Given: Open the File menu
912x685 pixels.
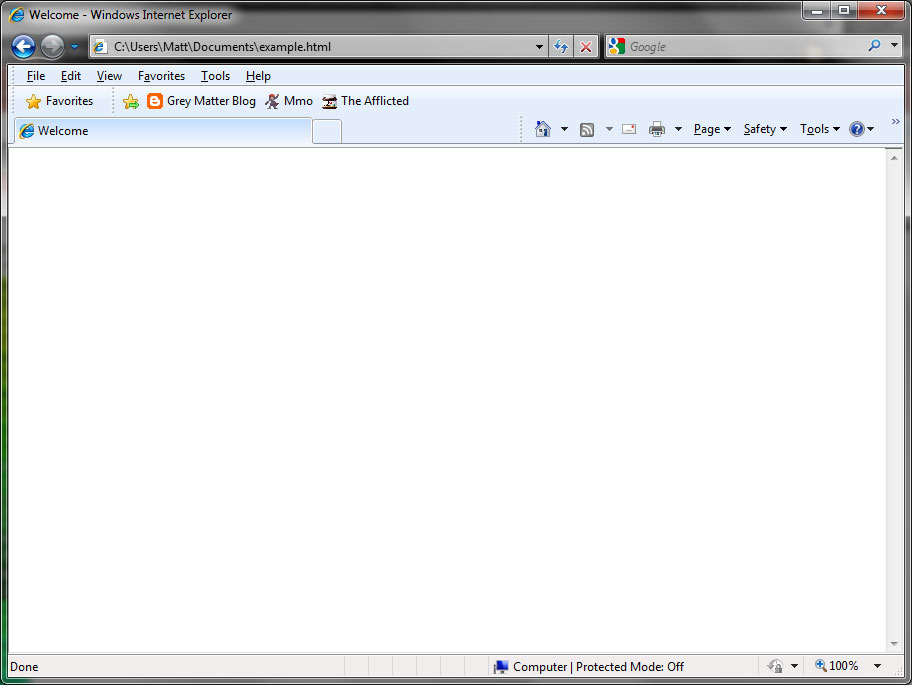Looking at the screenshot, I should click(x=35, y=76).
